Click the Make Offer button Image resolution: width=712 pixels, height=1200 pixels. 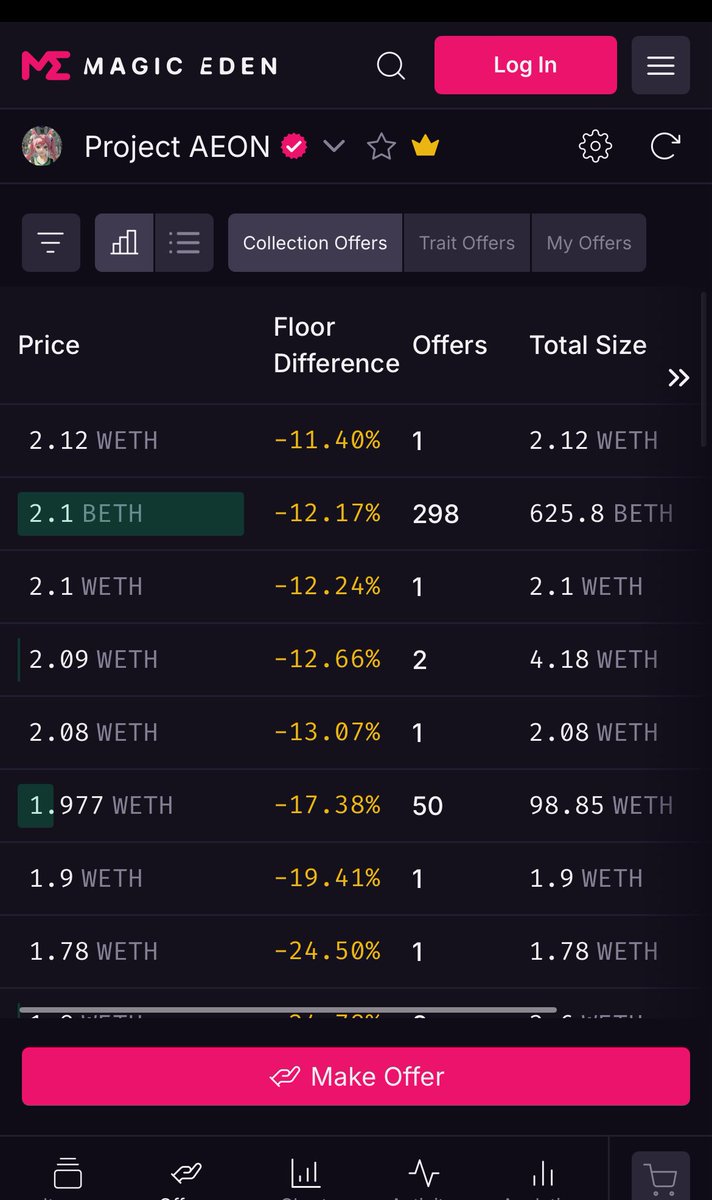(x=356, y=1076)
